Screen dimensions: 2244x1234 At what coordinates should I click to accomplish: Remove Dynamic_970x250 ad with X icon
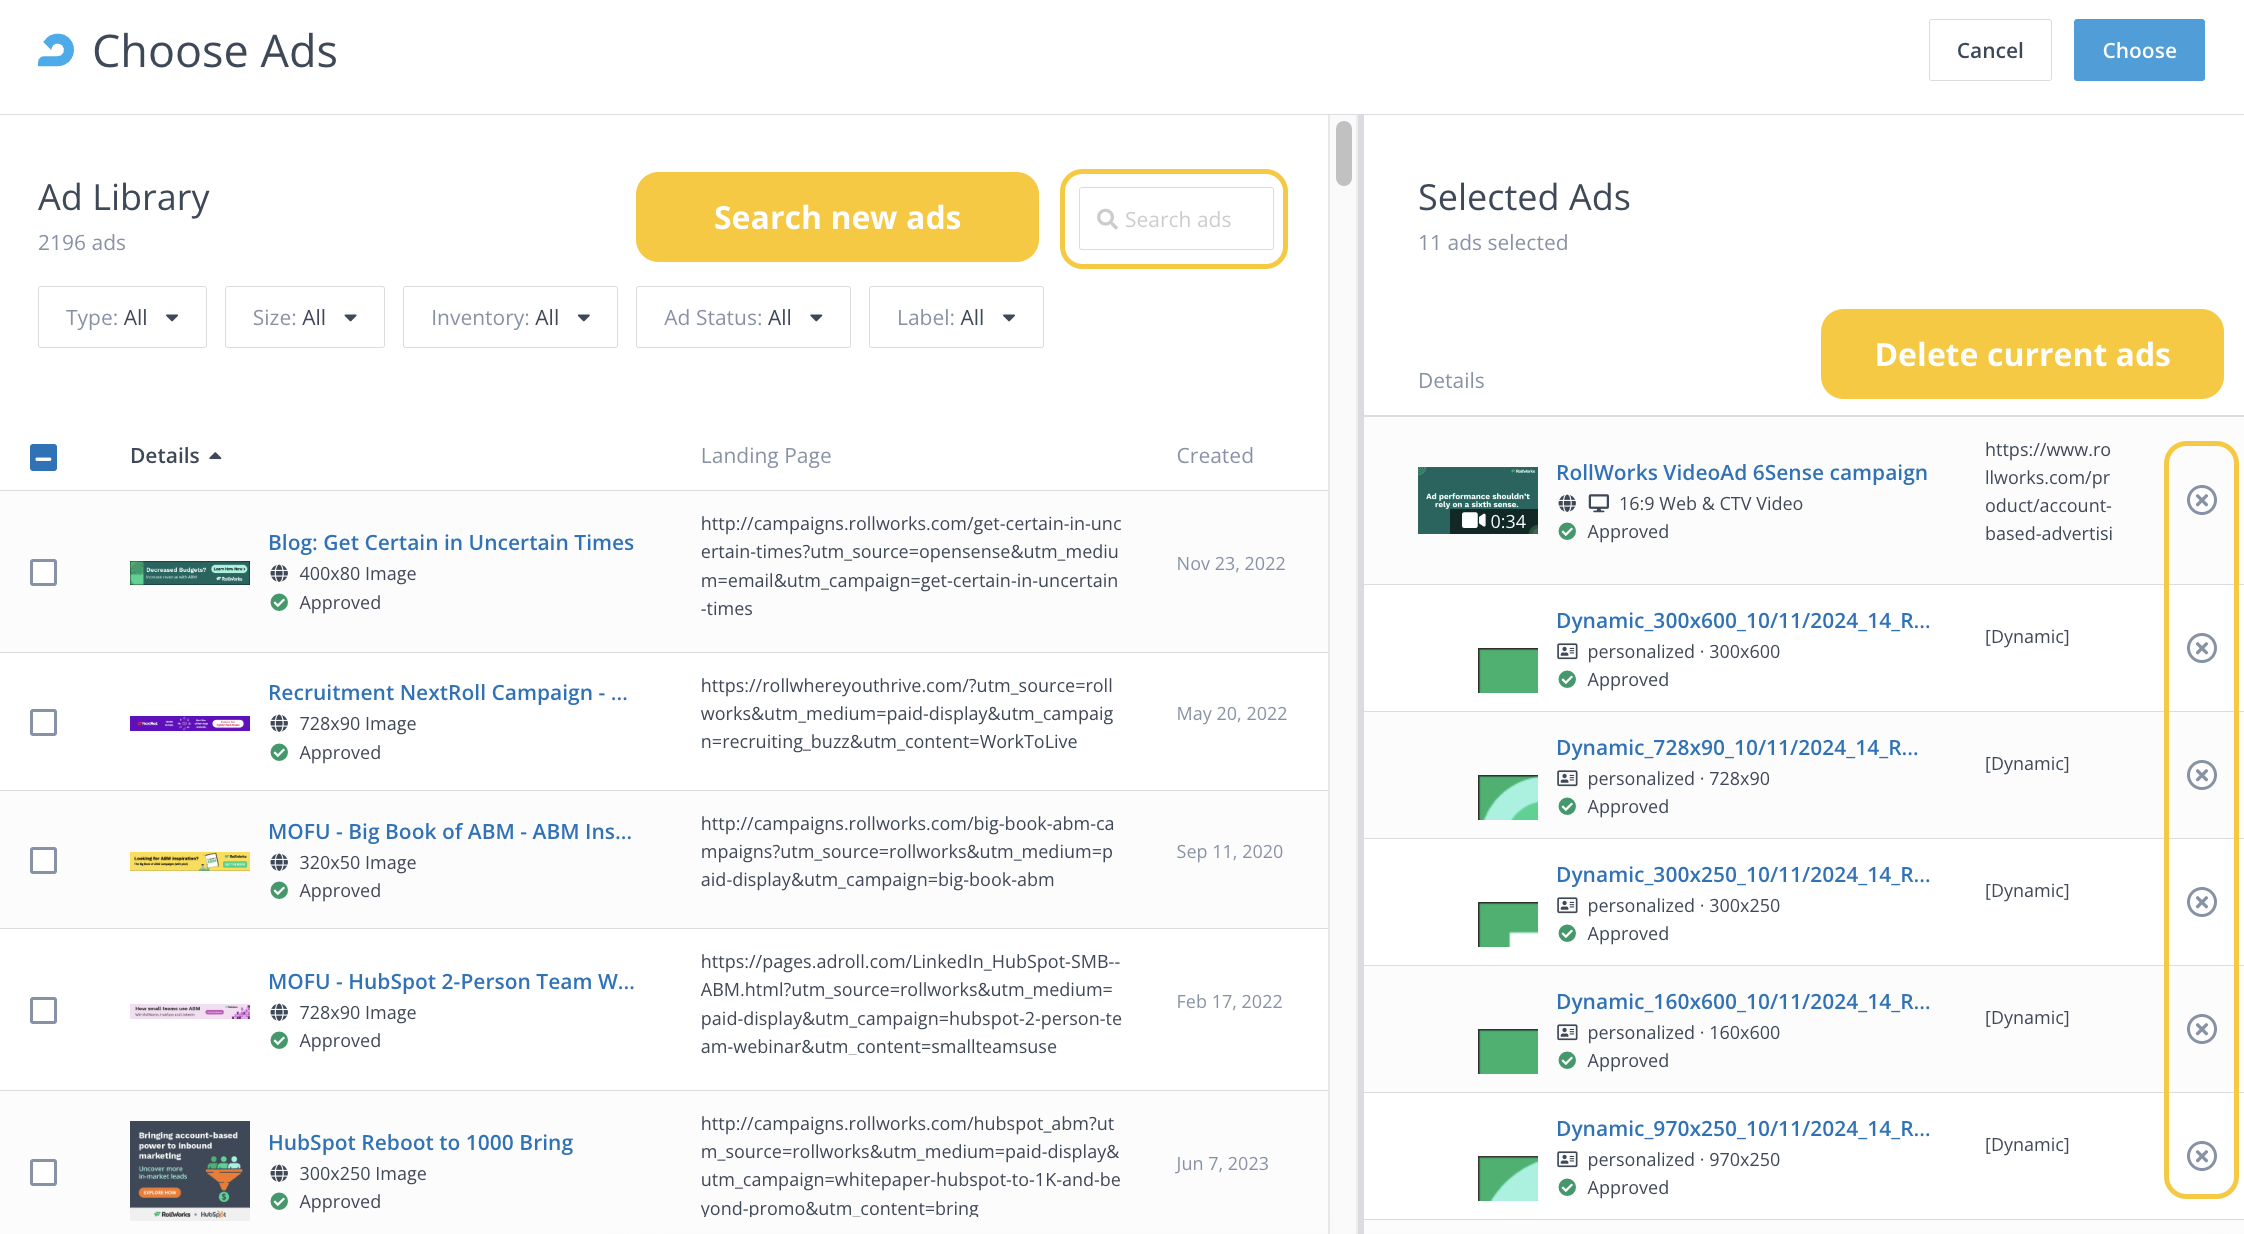click(x=2201, y=1156)
